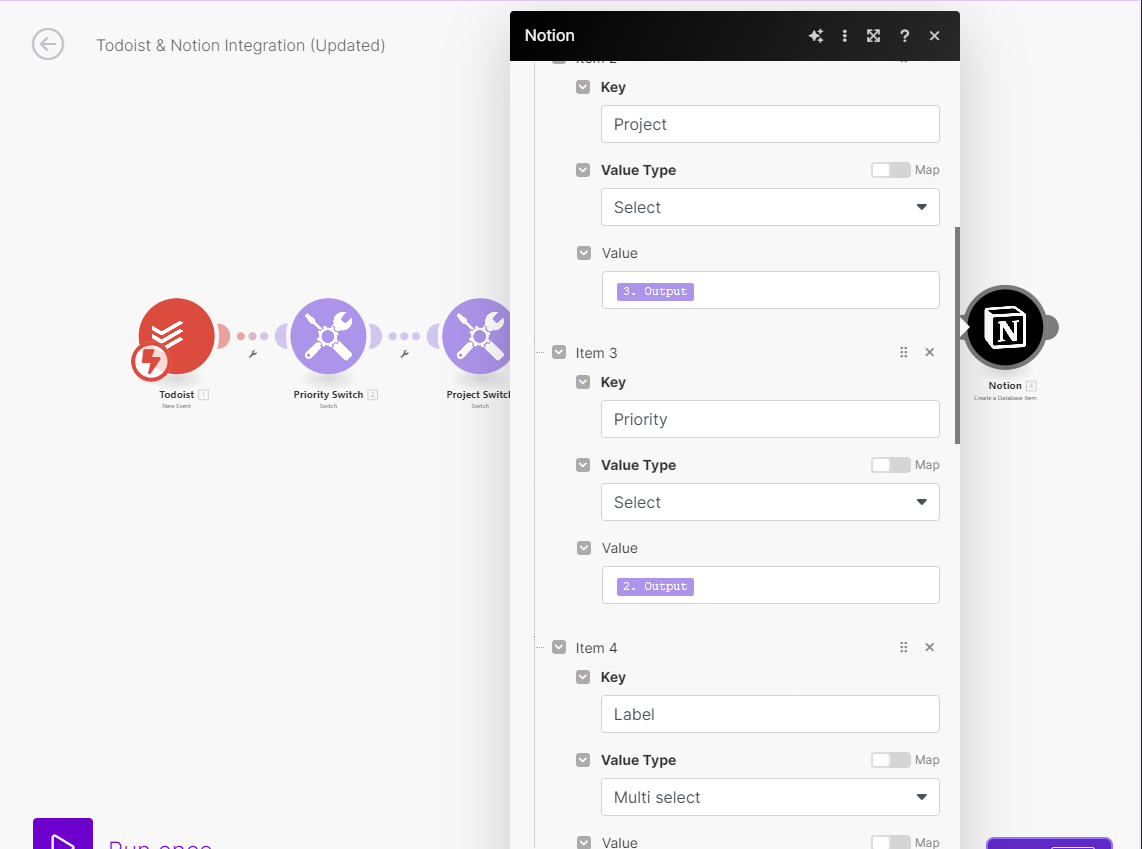The height and width of the screenshot is (849, 1142).
Task: Click the drag handle for Item 4
Action: (x=904, y=647)
